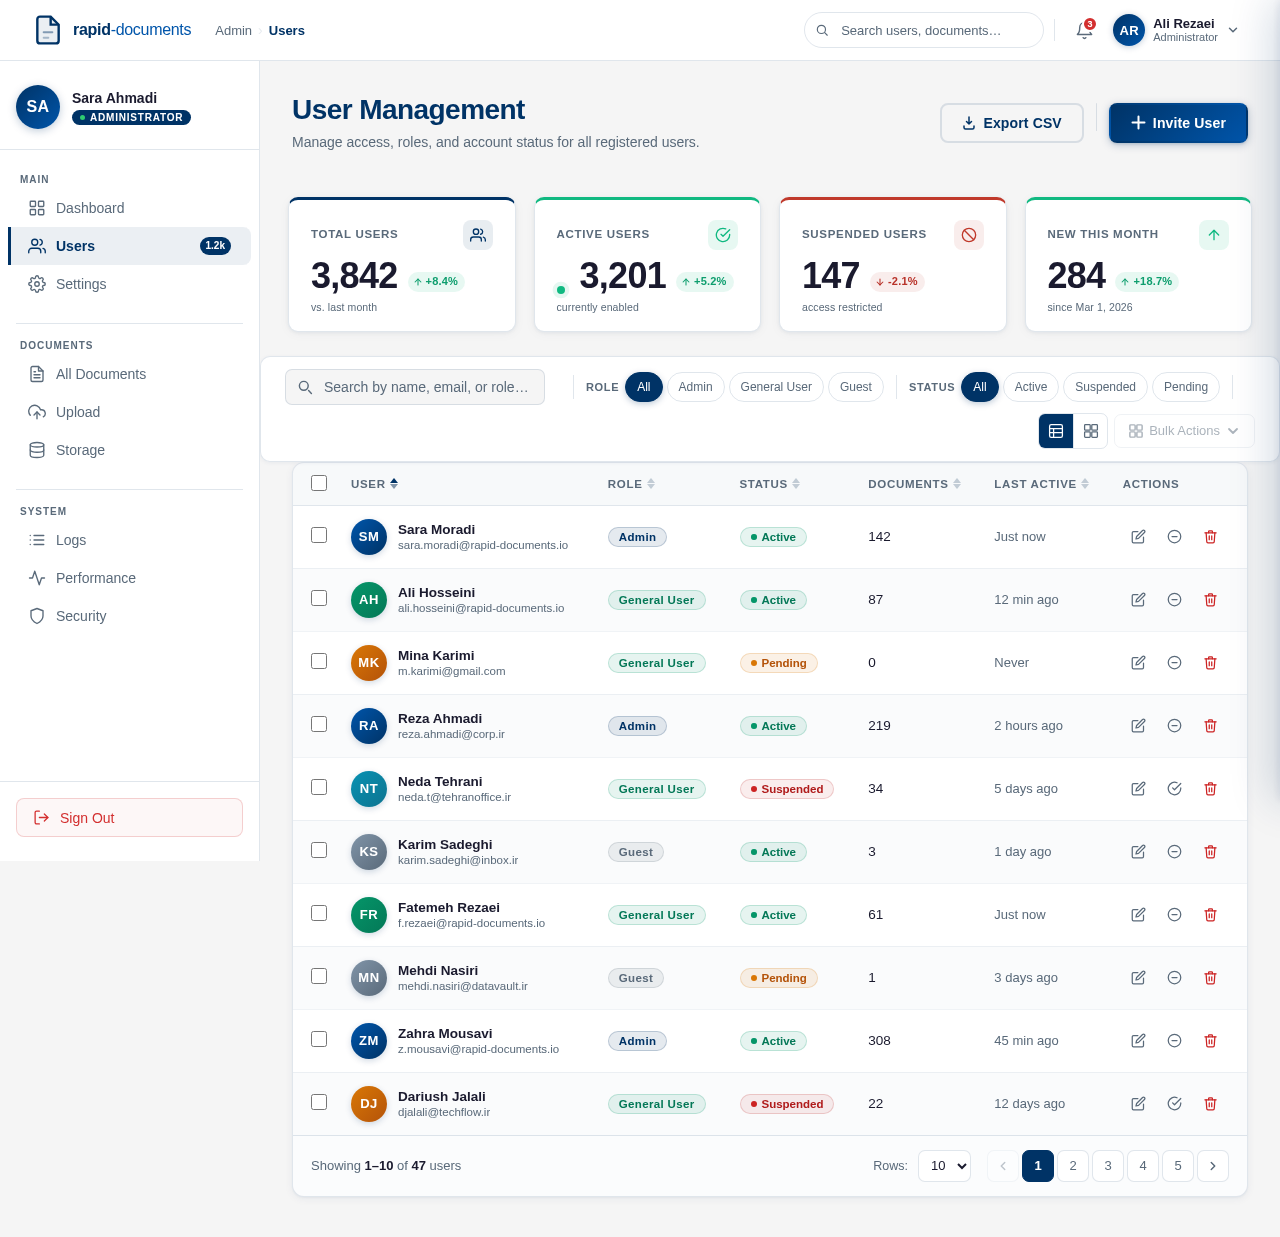Select the Suspended status filter
Screen dimensions: 1280x1237
tap(1104, 387)
